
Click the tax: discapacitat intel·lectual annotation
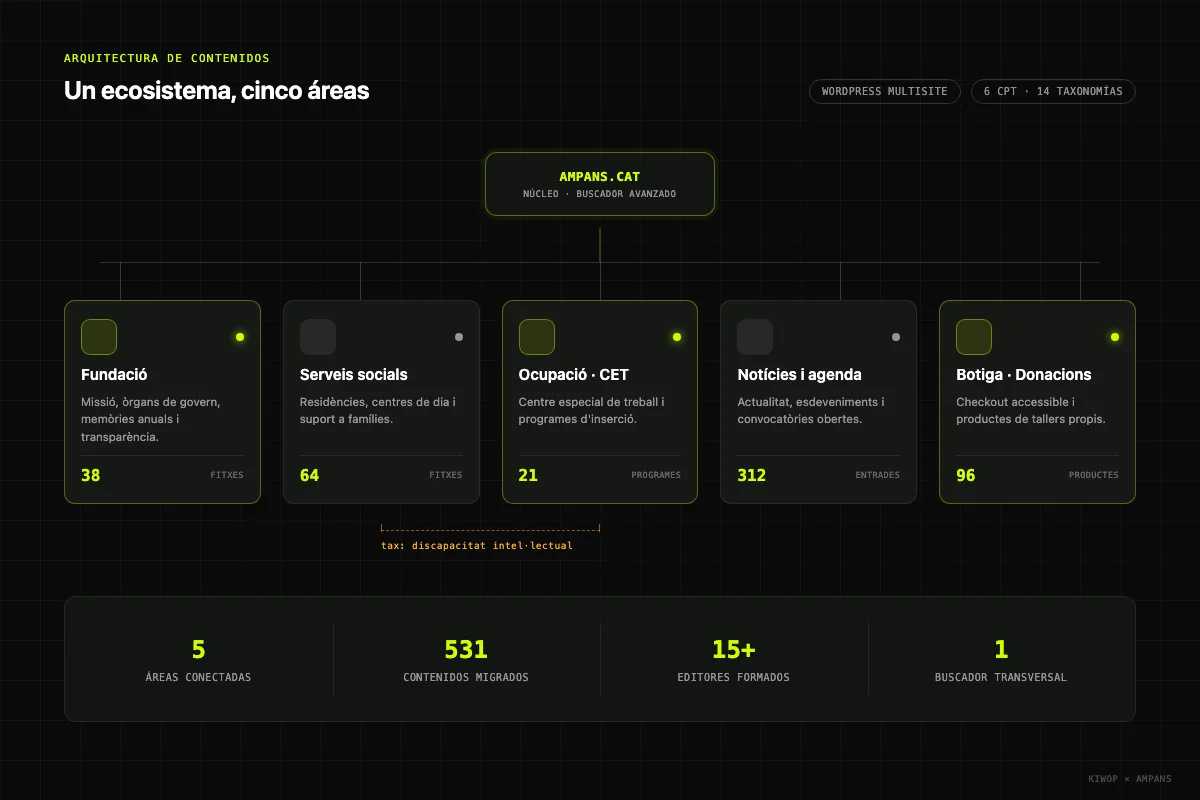(x=477, y=546)
